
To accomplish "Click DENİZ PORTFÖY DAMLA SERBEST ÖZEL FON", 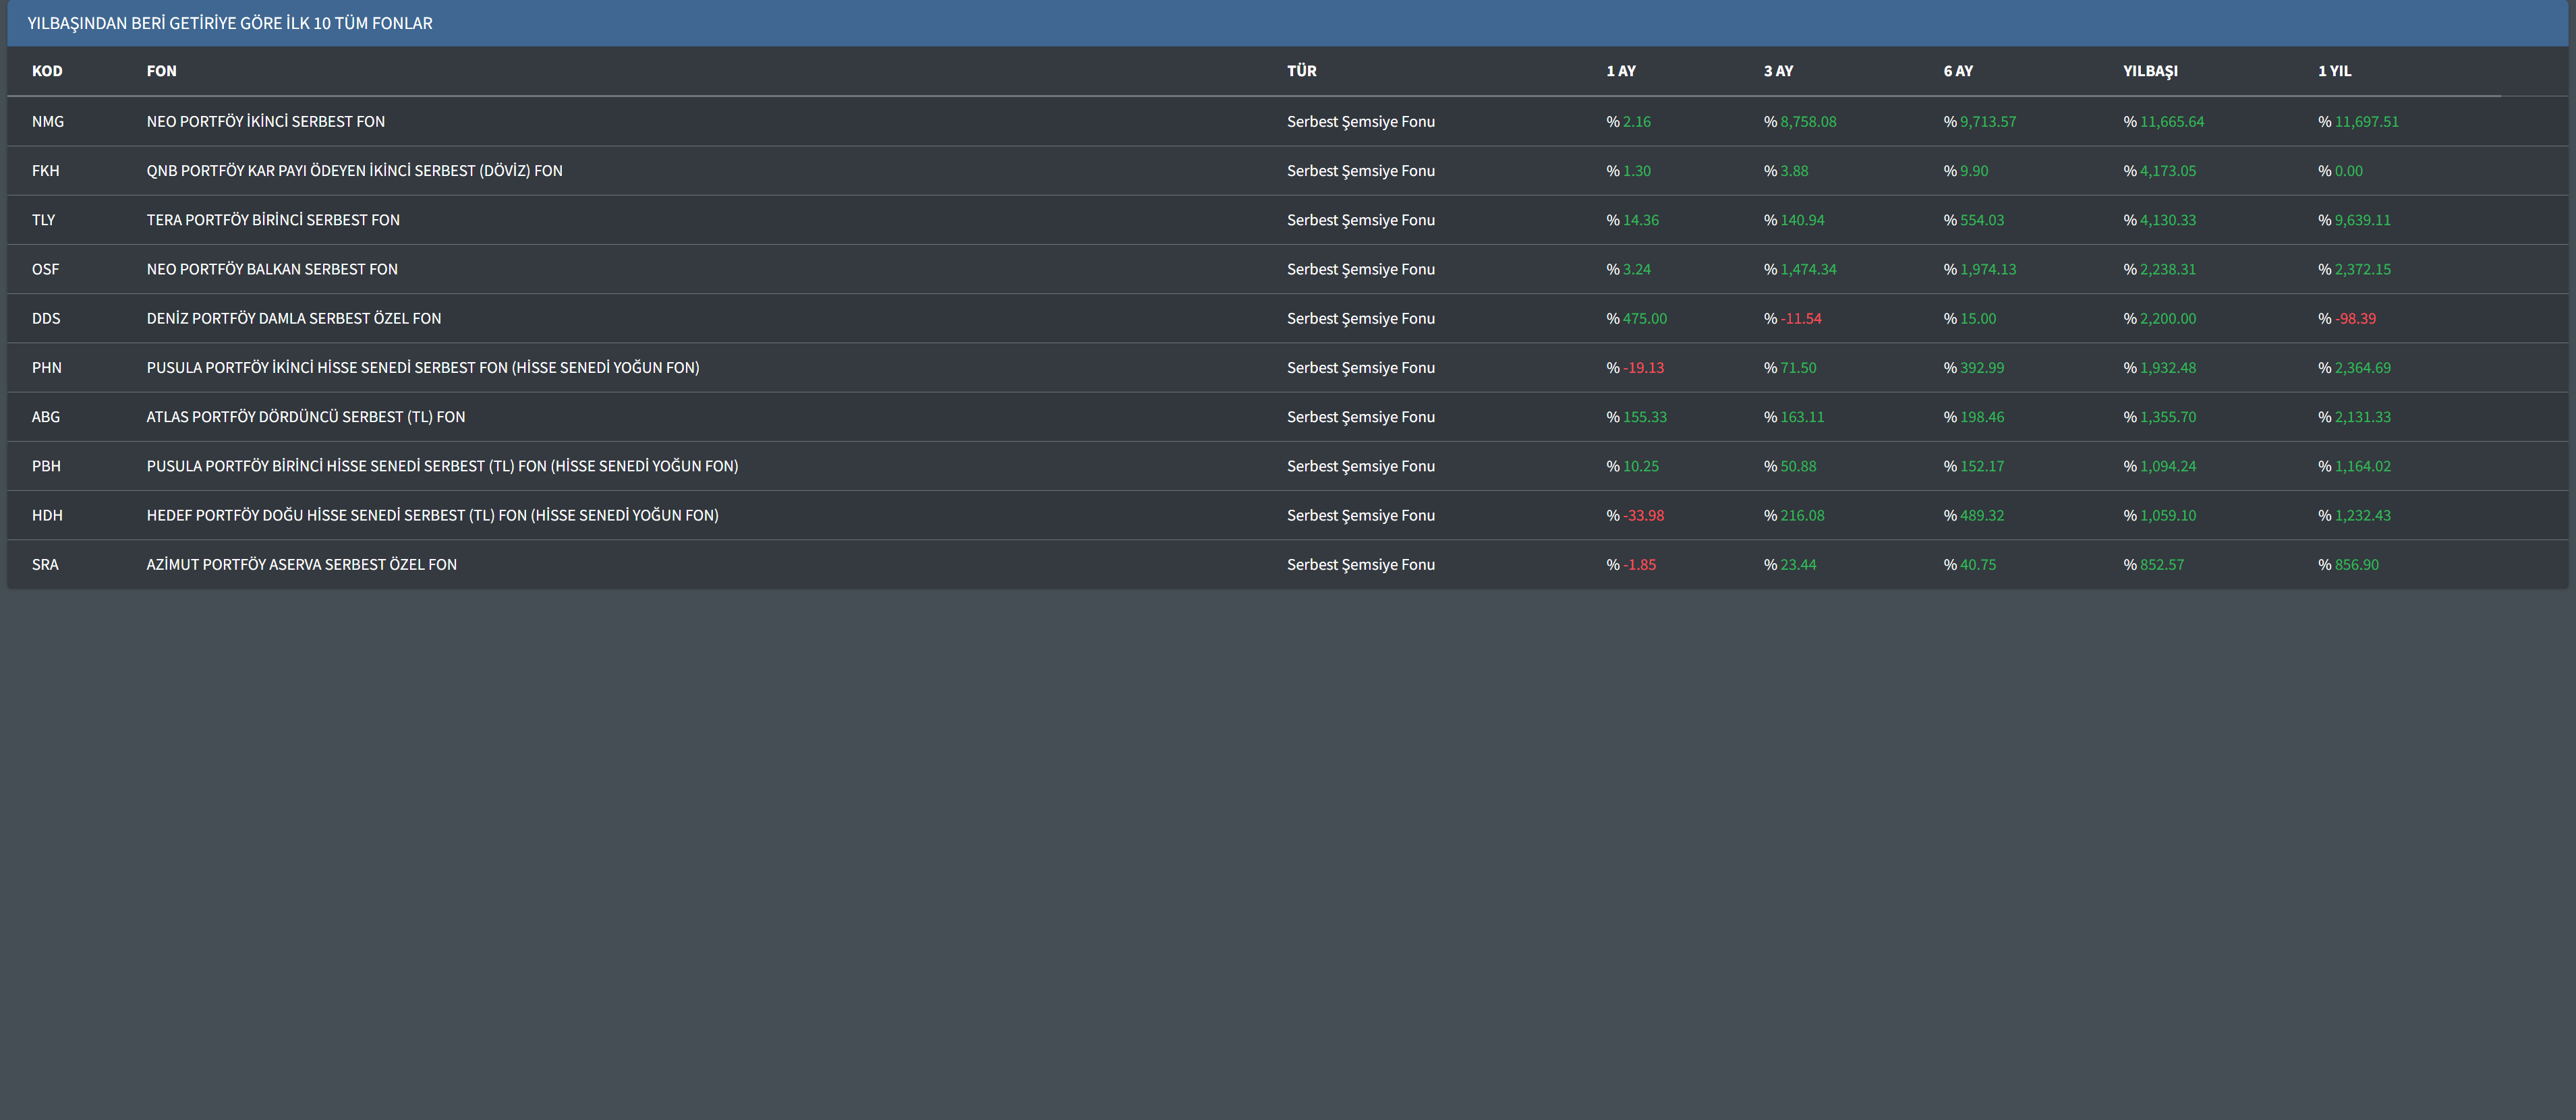I will [x=293, y=318].
